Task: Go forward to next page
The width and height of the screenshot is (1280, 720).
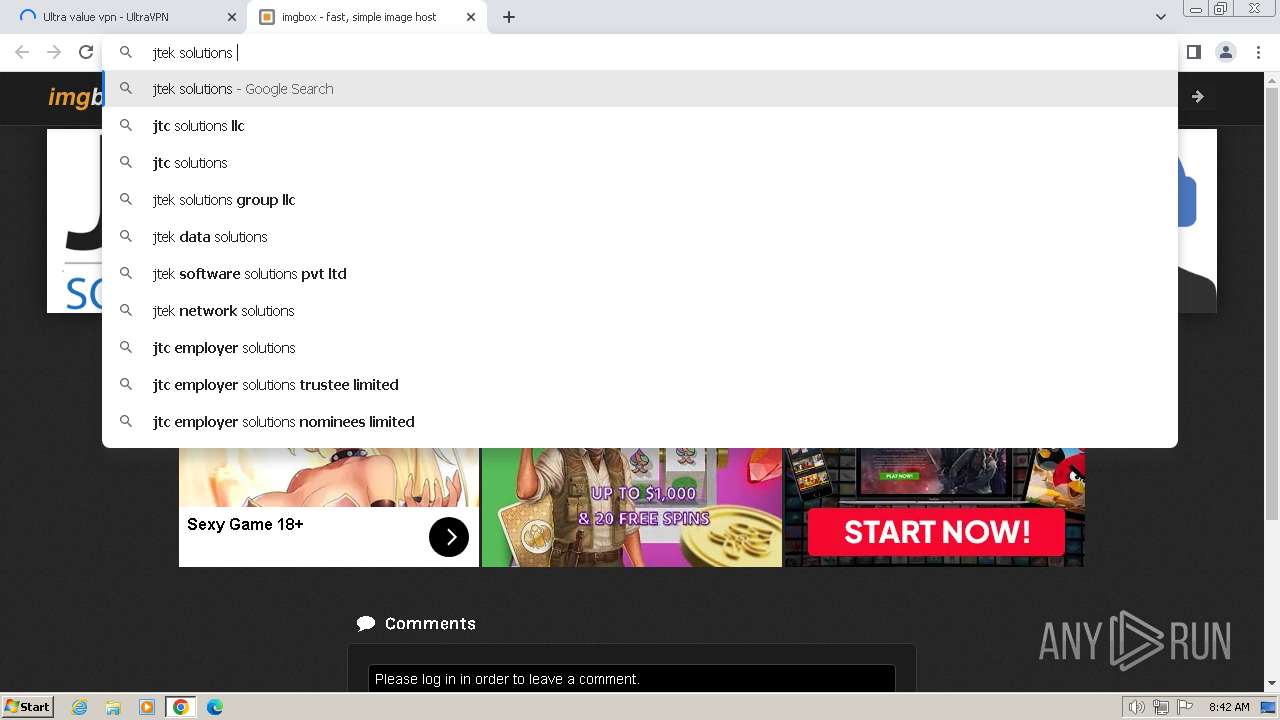Action: [54, 52]
